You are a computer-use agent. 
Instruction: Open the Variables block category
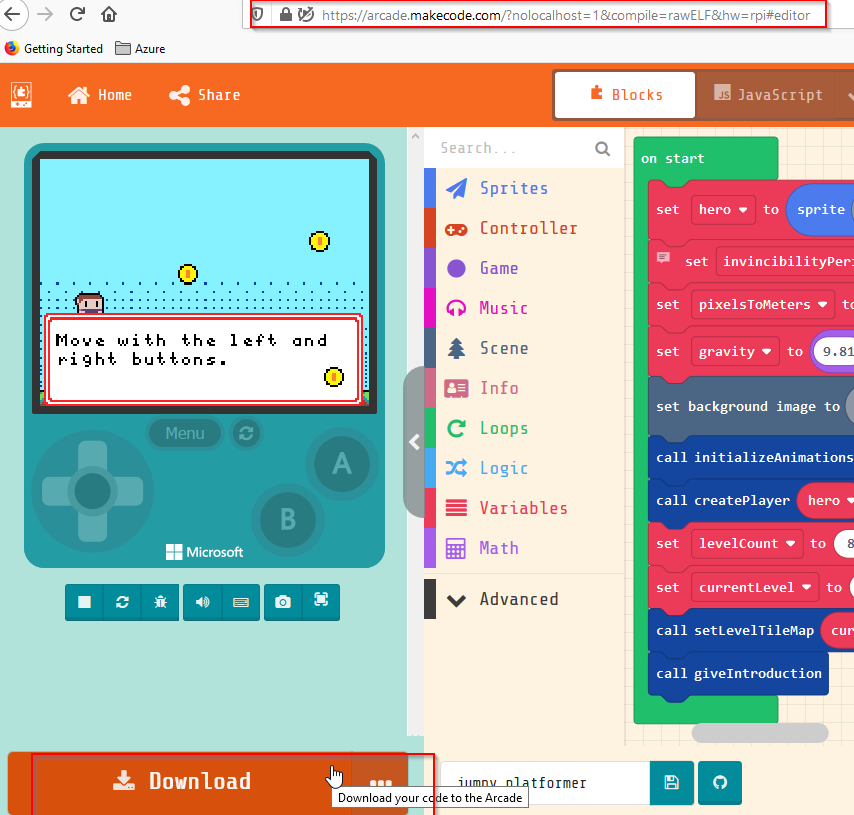(x=524, y=508)
